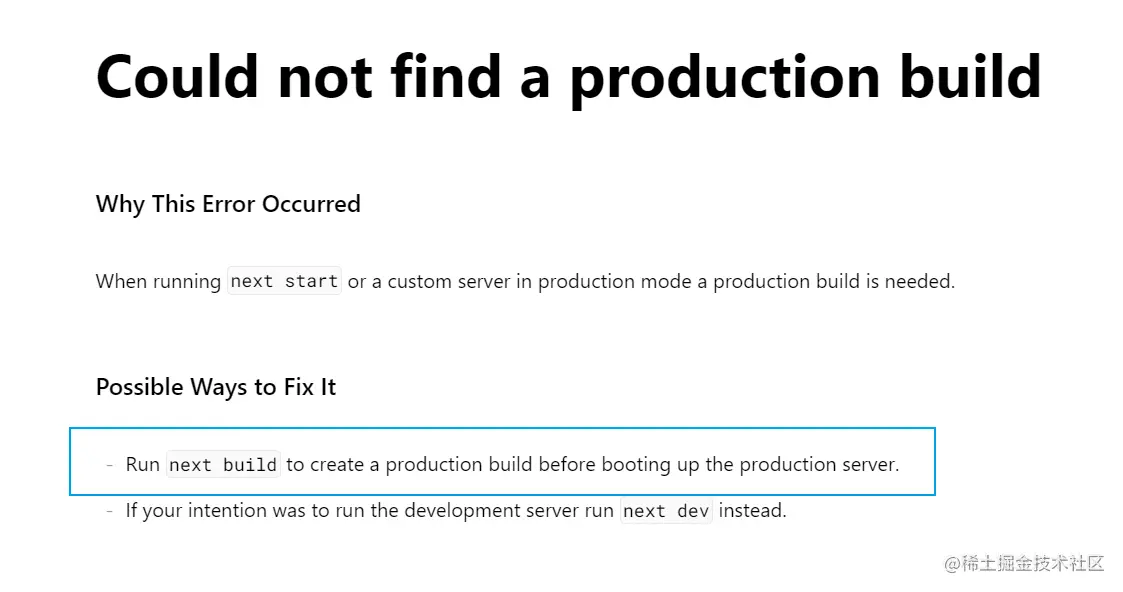Click the phrase 'production build is needed'
Viewport: 1123px width, 592px height.
tap(834, 281)
